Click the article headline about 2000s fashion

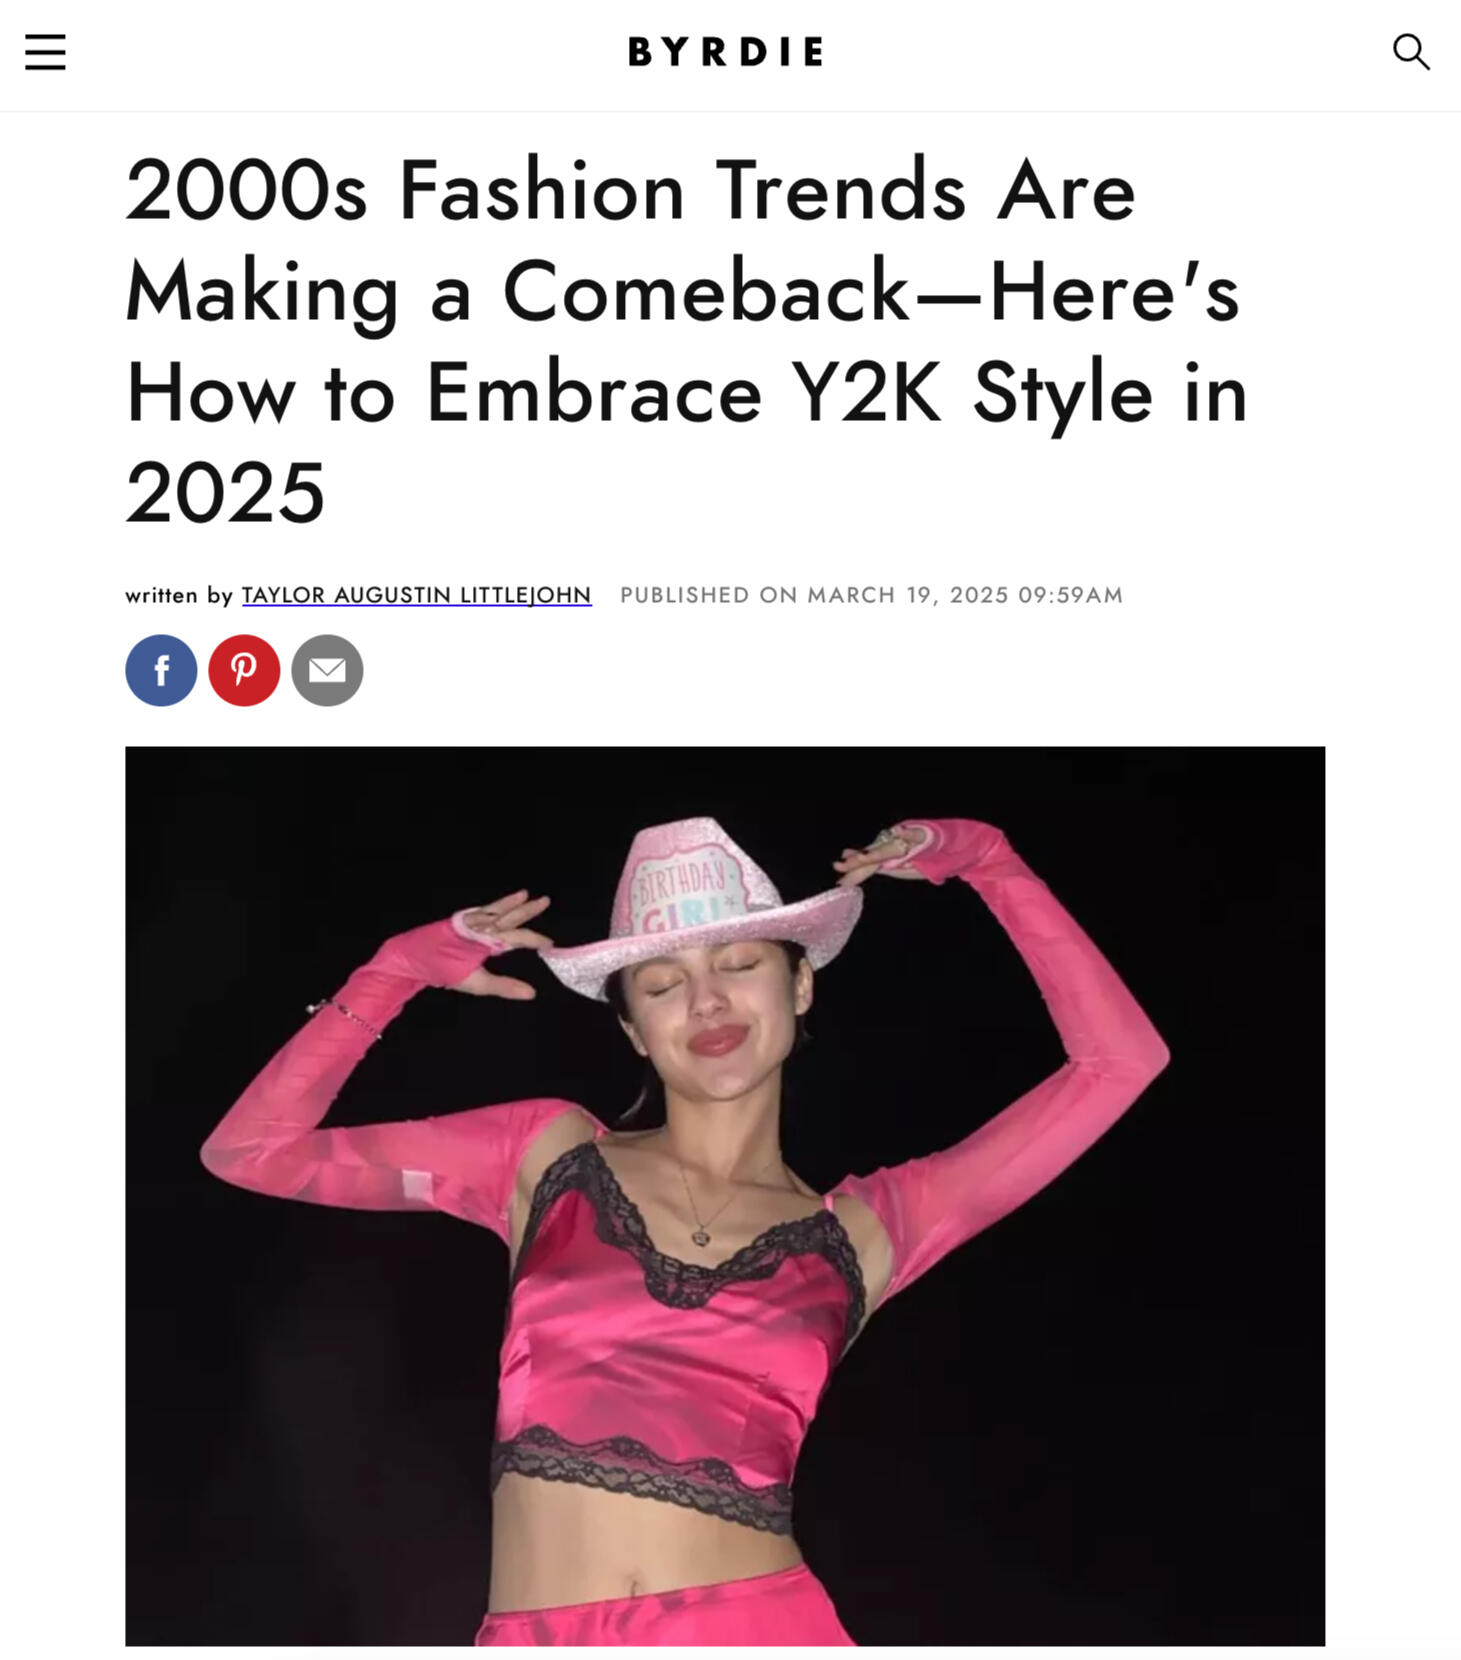pyautogui.click(x=686, y=340)
